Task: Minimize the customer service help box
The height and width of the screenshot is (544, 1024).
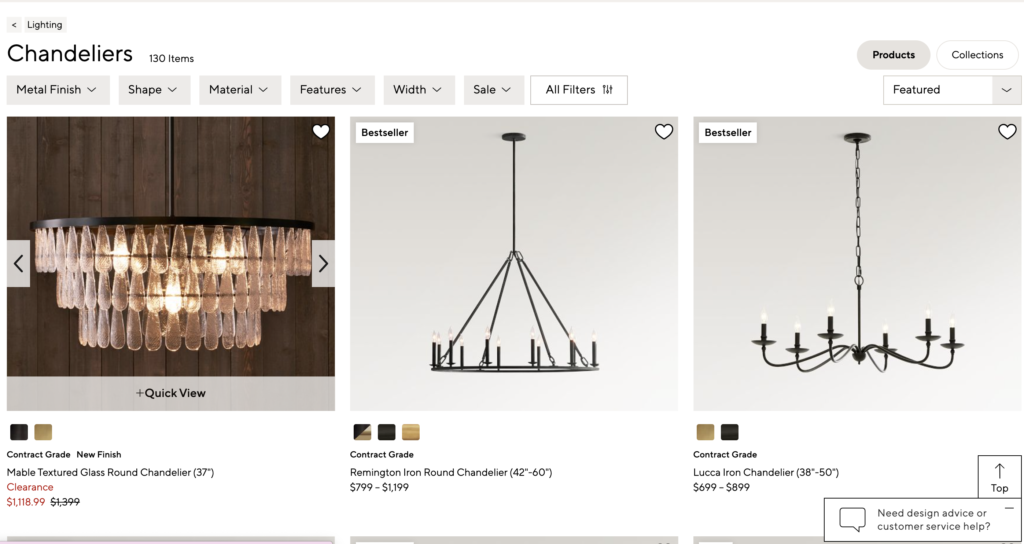Action: click(x=1009, y=508)
